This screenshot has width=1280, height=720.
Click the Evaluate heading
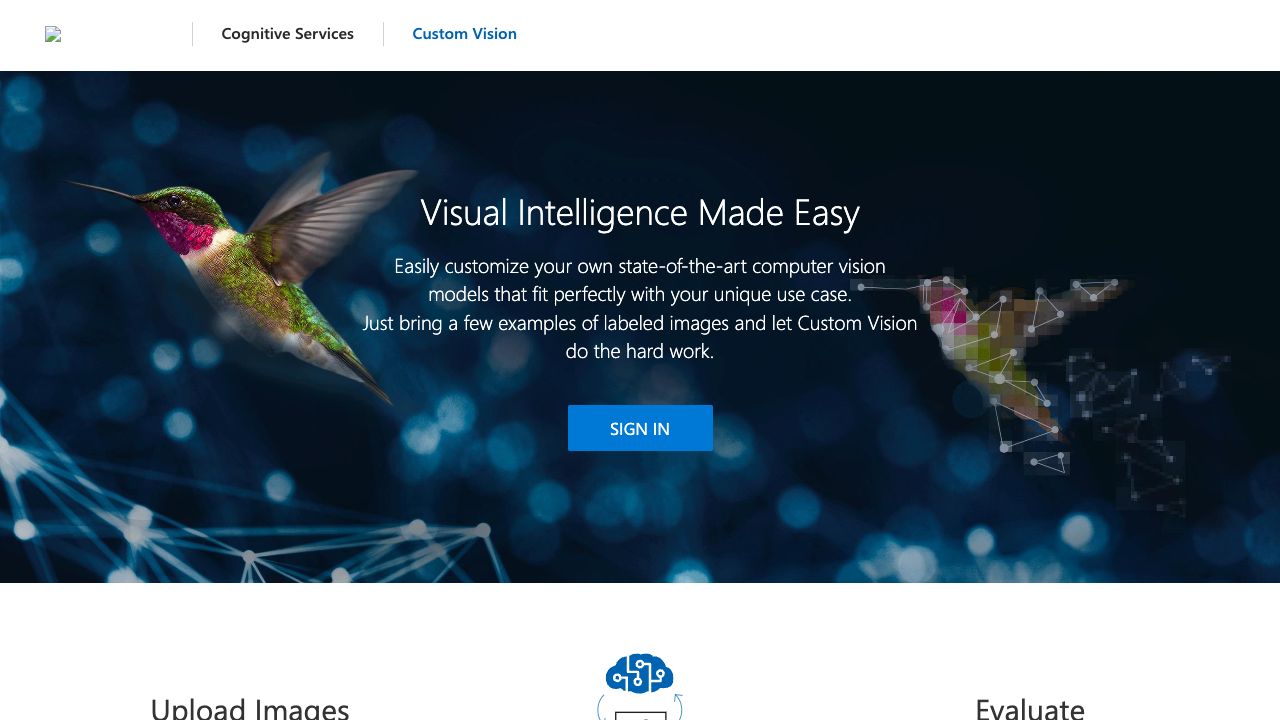point(1029,708)
